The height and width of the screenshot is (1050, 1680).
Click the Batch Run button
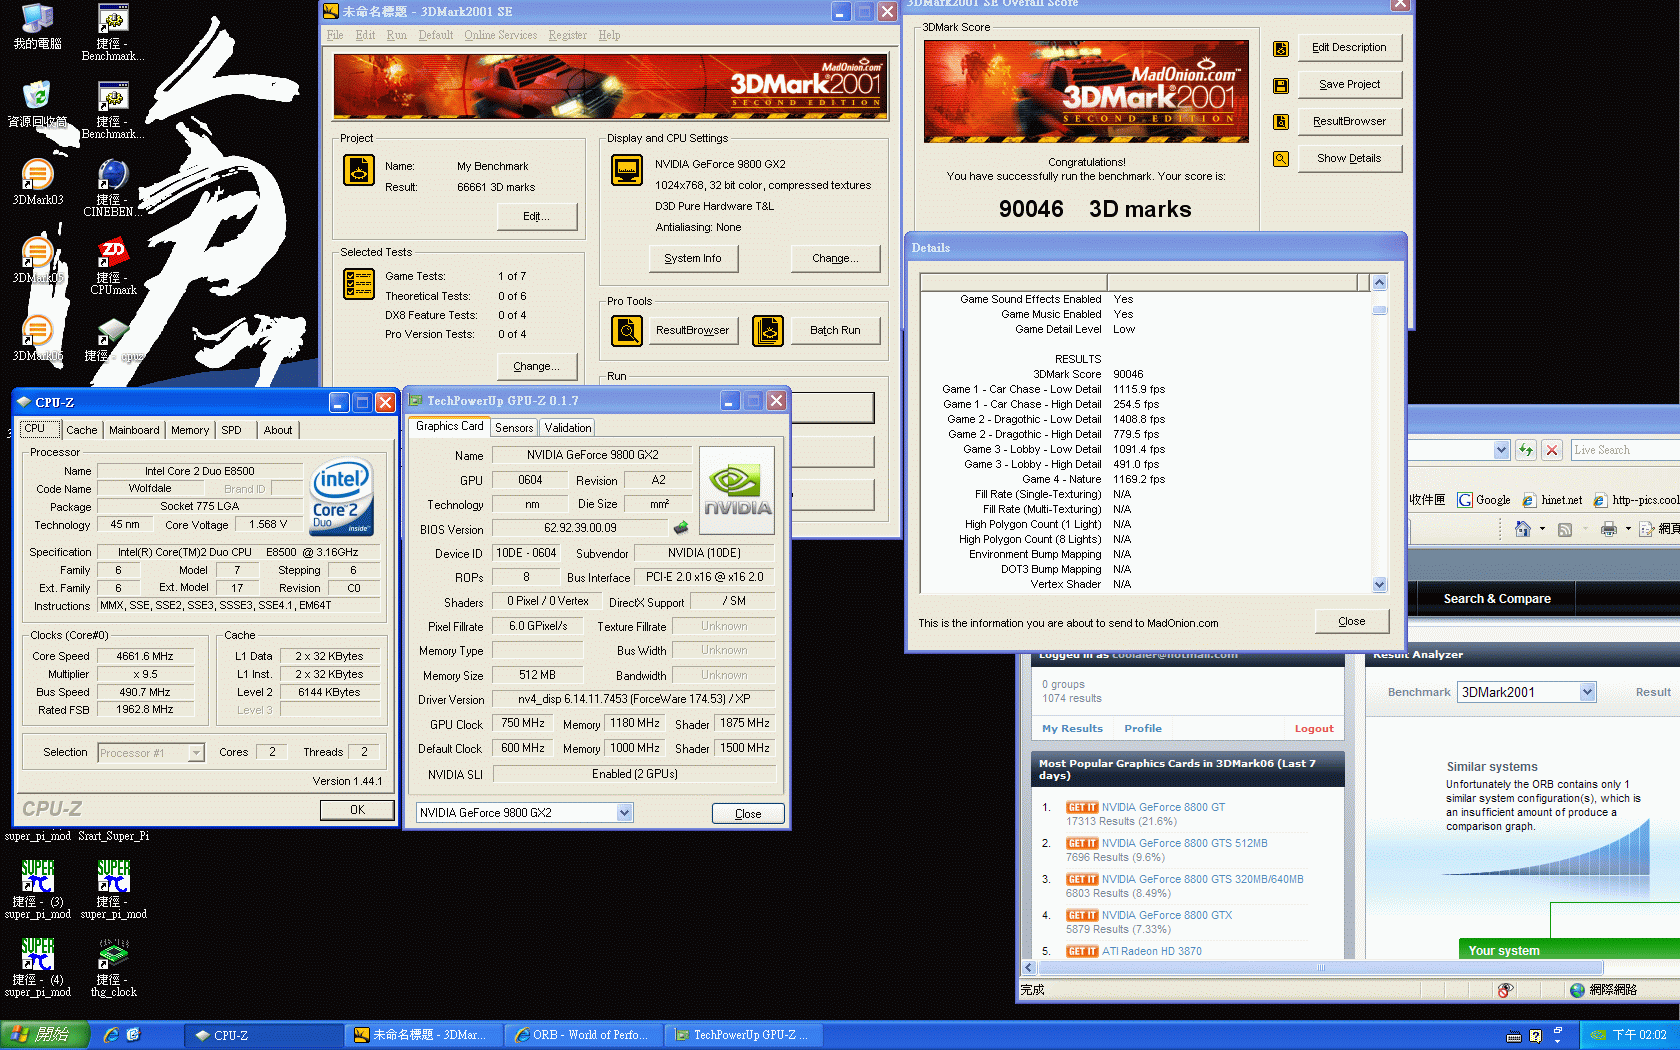[835, 330]
